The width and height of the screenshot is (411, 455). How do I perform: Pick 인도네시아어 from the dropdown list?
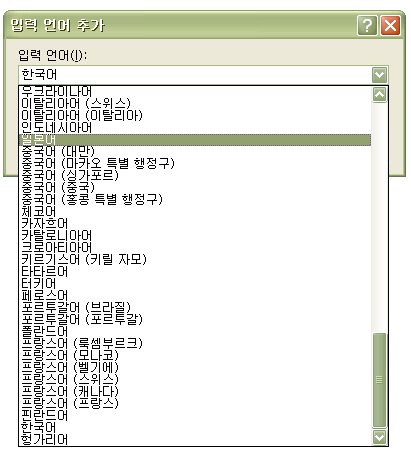tap(195, 128)
